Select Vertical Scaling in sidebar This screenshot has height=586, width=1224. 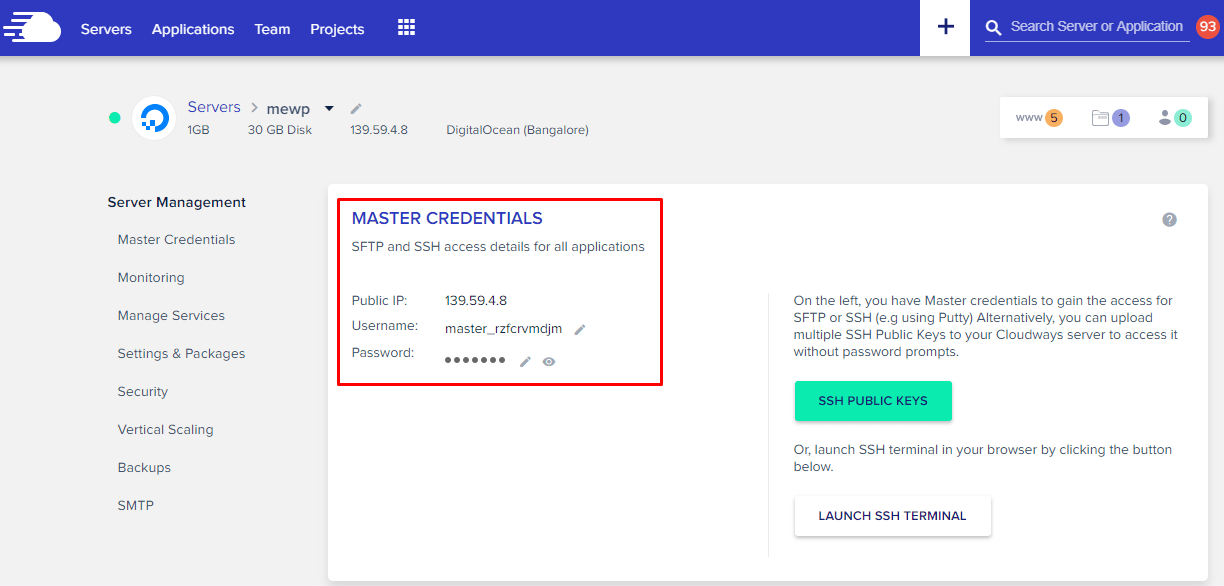click(165, 429)
